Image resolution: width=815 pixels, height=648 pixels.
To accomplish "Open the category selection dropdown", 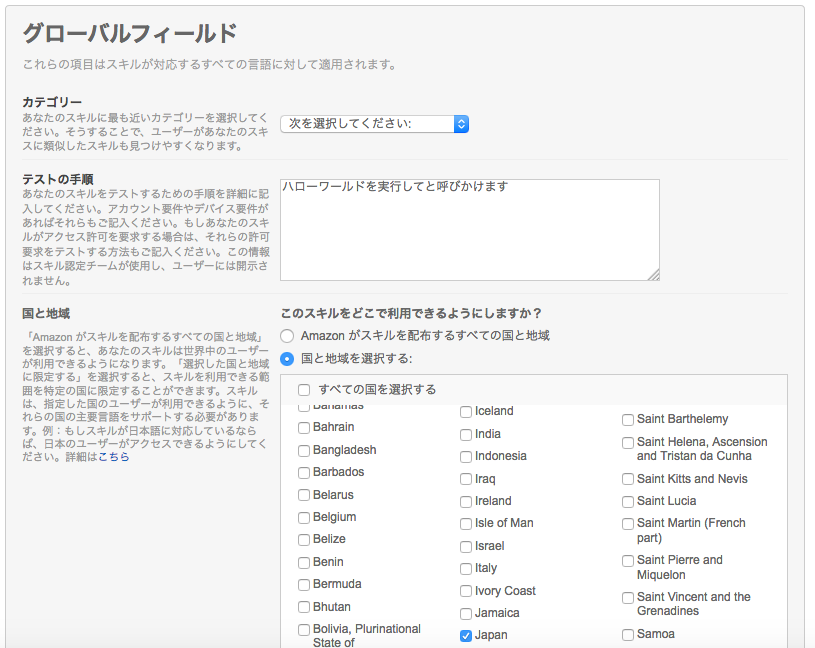I will (374, 124).
